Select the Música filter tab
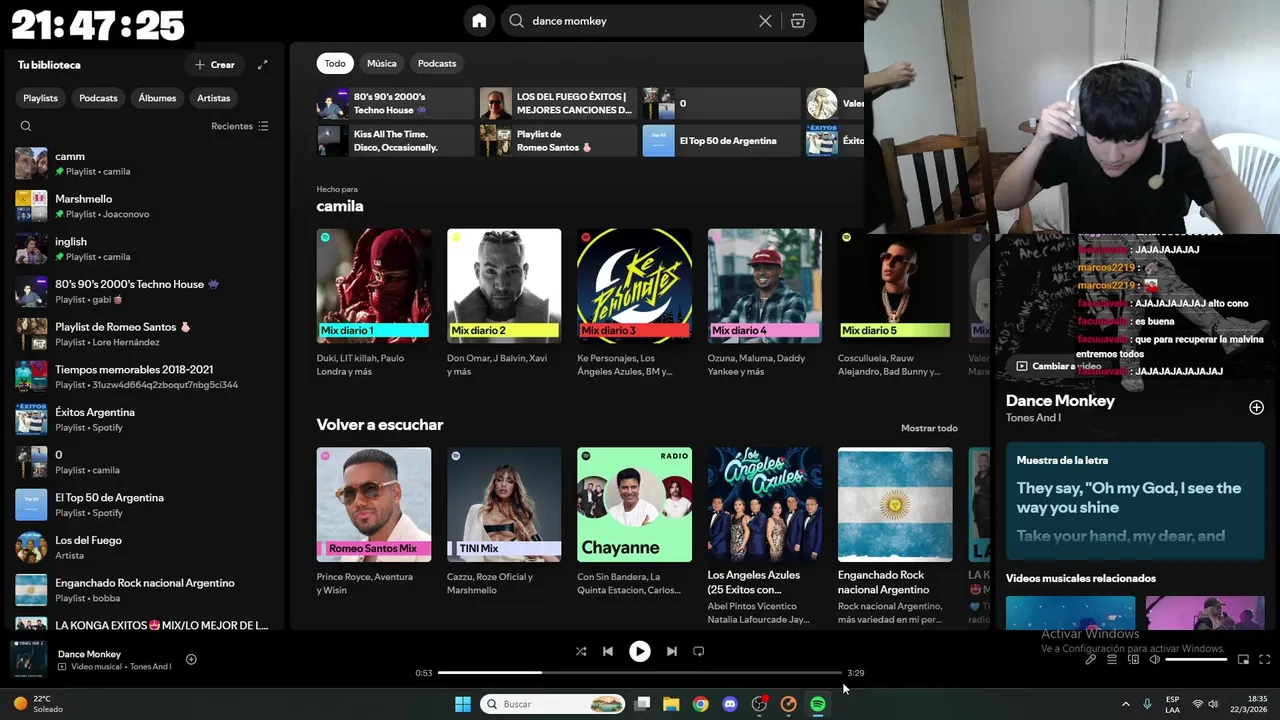 [x=382, y=63]
